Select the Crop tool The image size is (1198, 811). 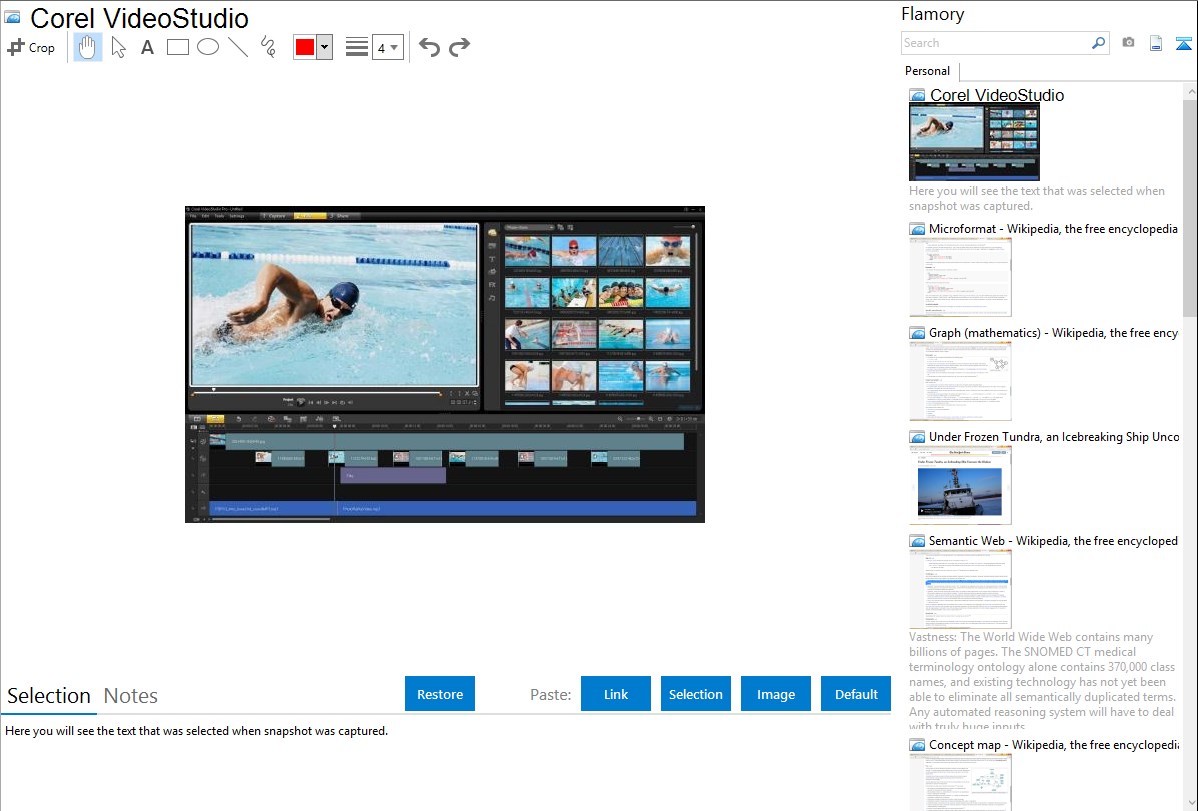tap(31, 47)
